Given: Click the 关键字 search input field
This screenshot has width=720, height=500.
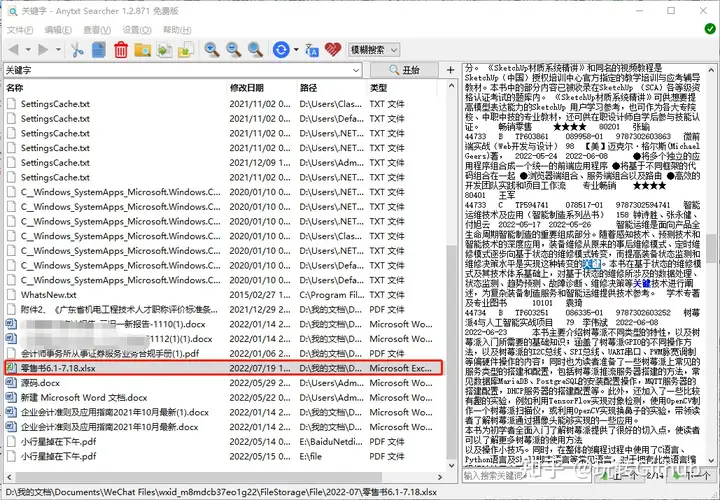Looking at the screenshot, I should tap(178, 70).
